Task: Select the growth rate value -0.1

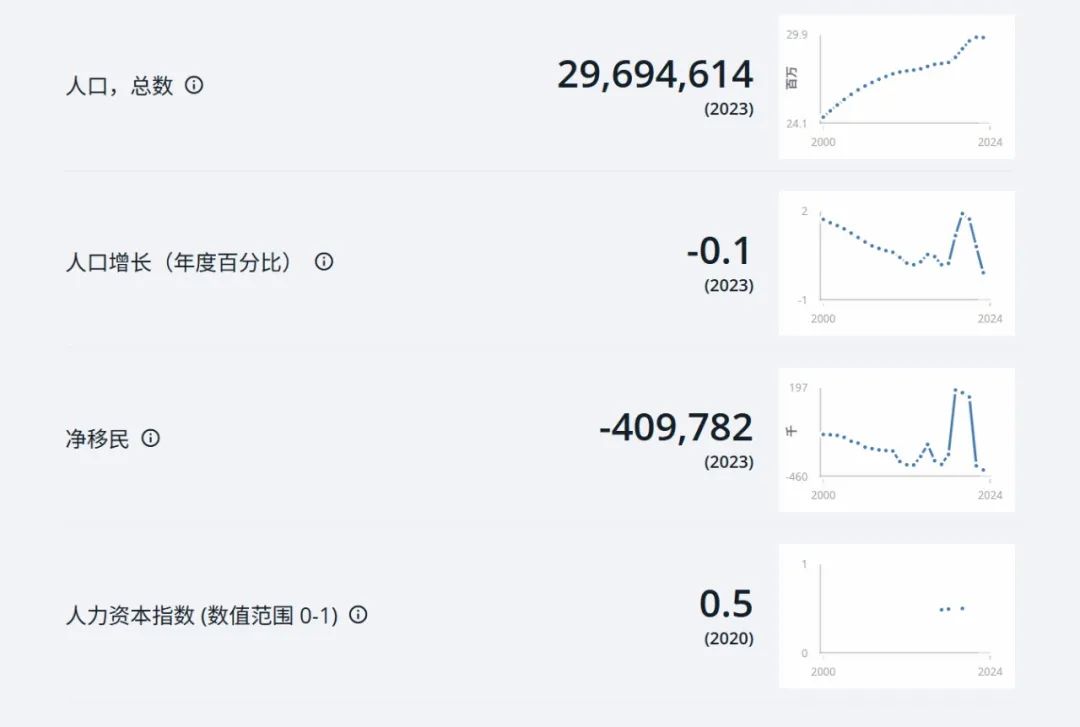Action: pyautogui.click(x=719, y=251)
